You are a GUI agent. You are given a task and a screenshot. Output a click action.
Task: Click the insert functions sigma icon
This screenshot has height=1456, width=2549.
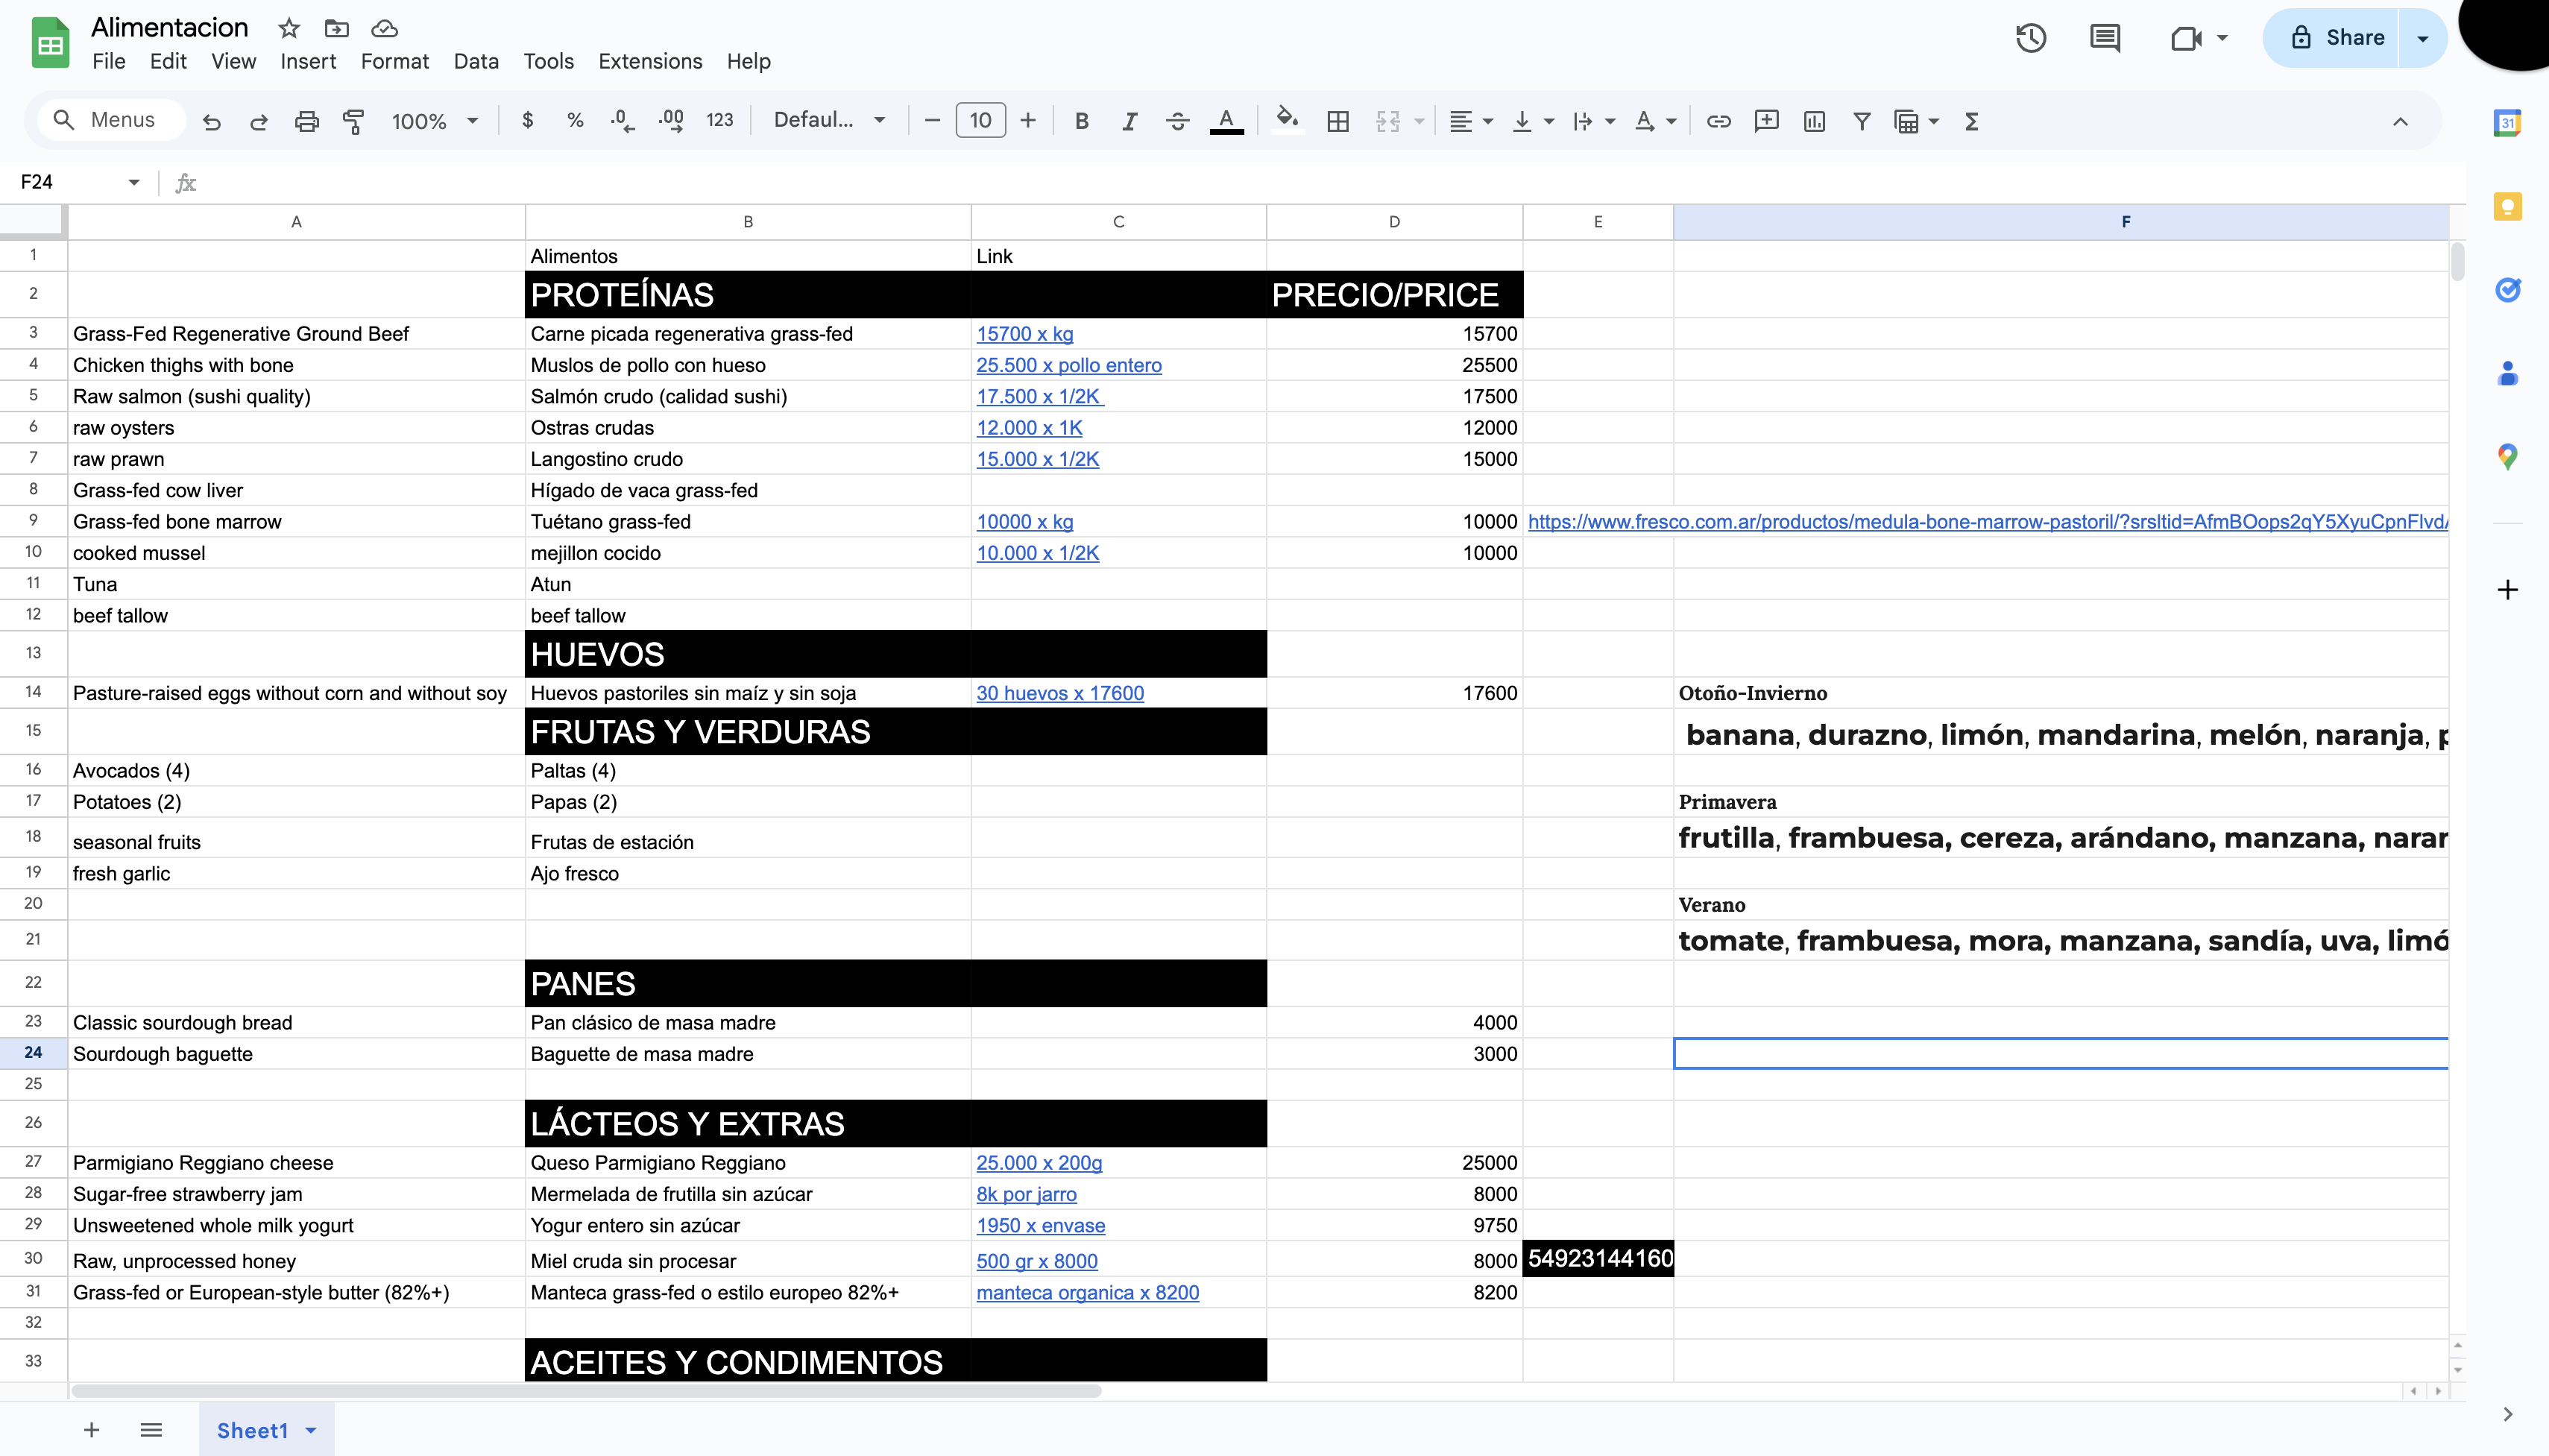click(1971, 121)
